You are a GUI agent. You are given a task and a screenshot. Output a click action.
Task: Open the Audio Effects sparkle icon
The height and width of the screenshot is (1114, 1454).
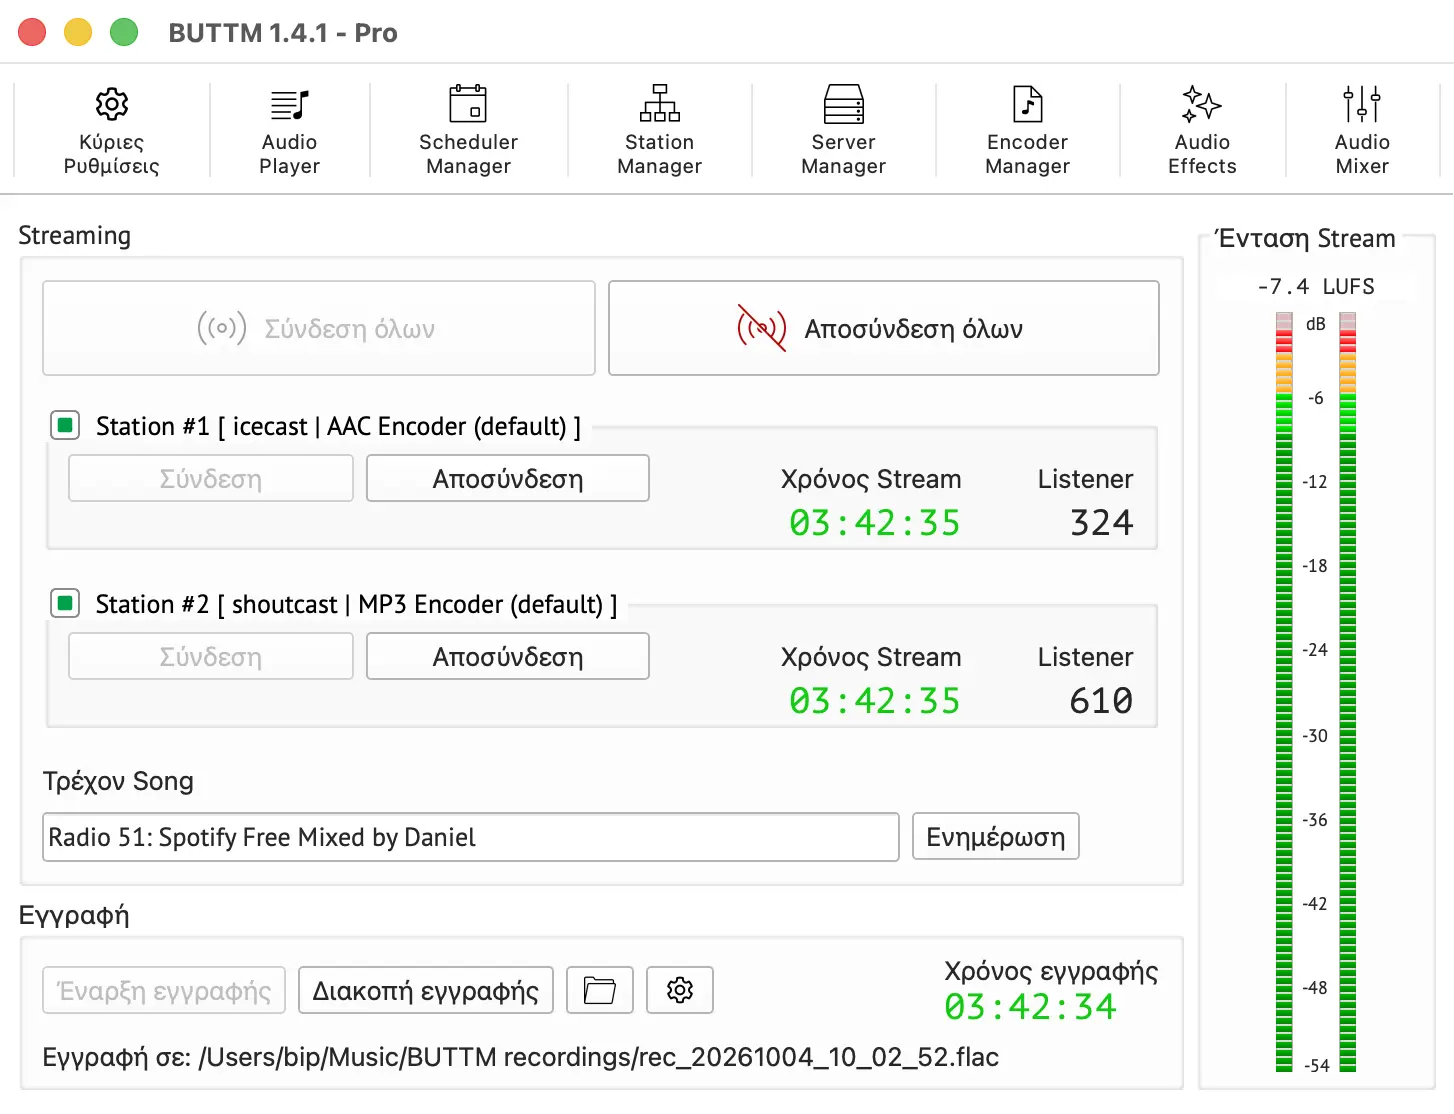(1202, 104)
